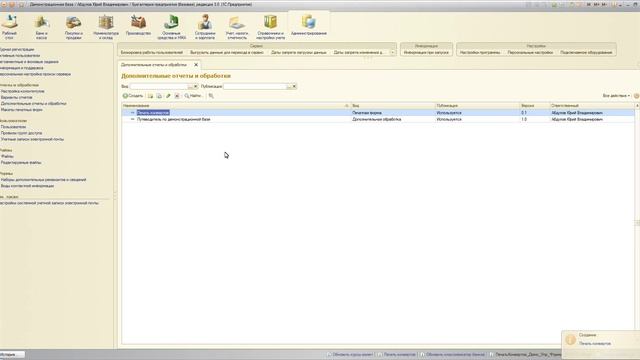Viewport: 640px width, 360px height.
Task: Open Учет, налоги, отчетность section
Action: pos(237,27)
